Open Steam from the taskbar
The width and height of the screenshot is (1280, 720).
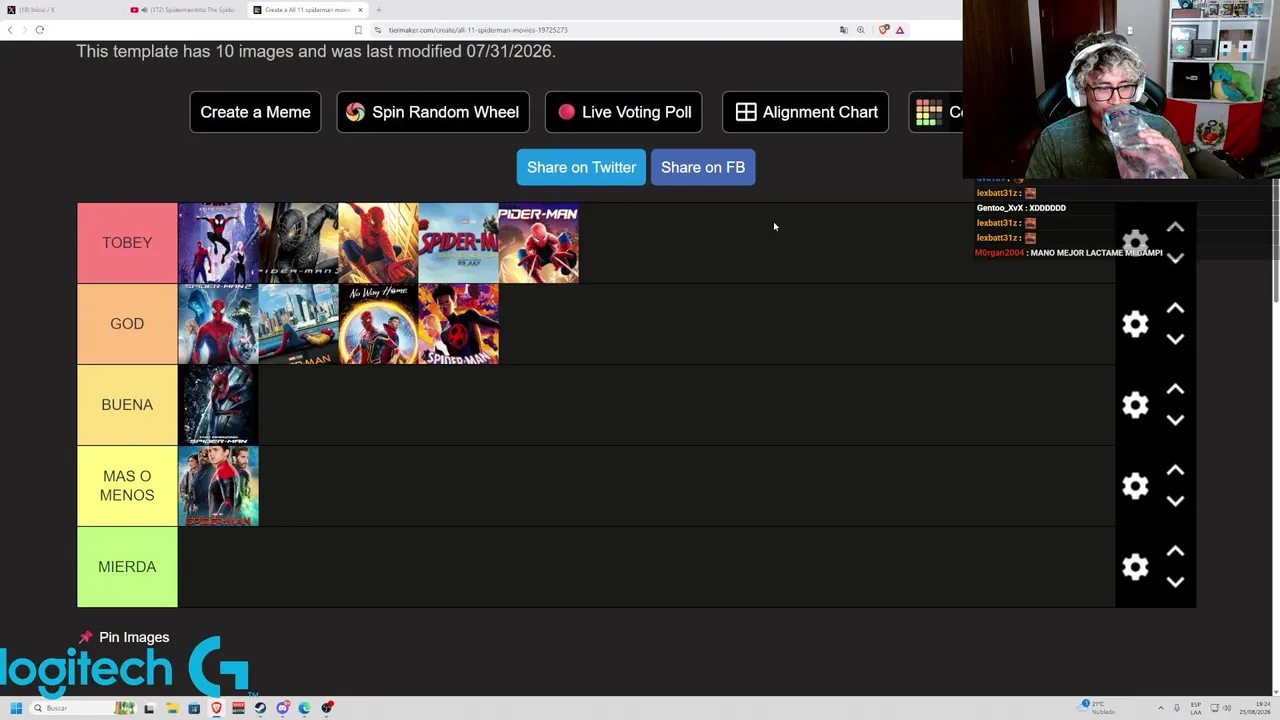tap(260, 708)
